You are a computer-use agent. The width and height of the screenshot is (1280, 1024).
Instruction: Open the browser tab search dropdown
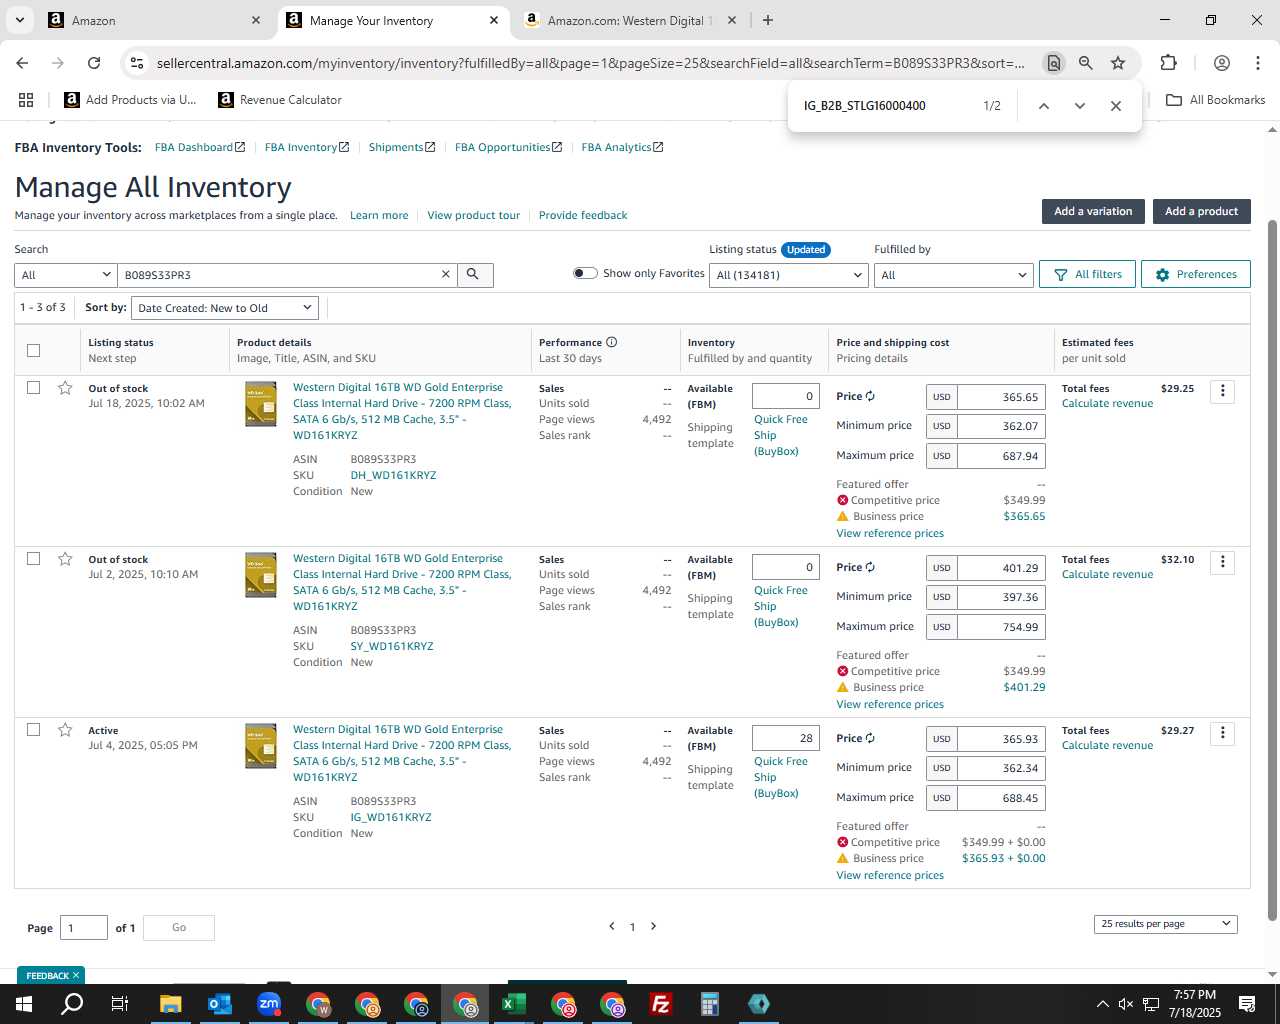[20, 20]
